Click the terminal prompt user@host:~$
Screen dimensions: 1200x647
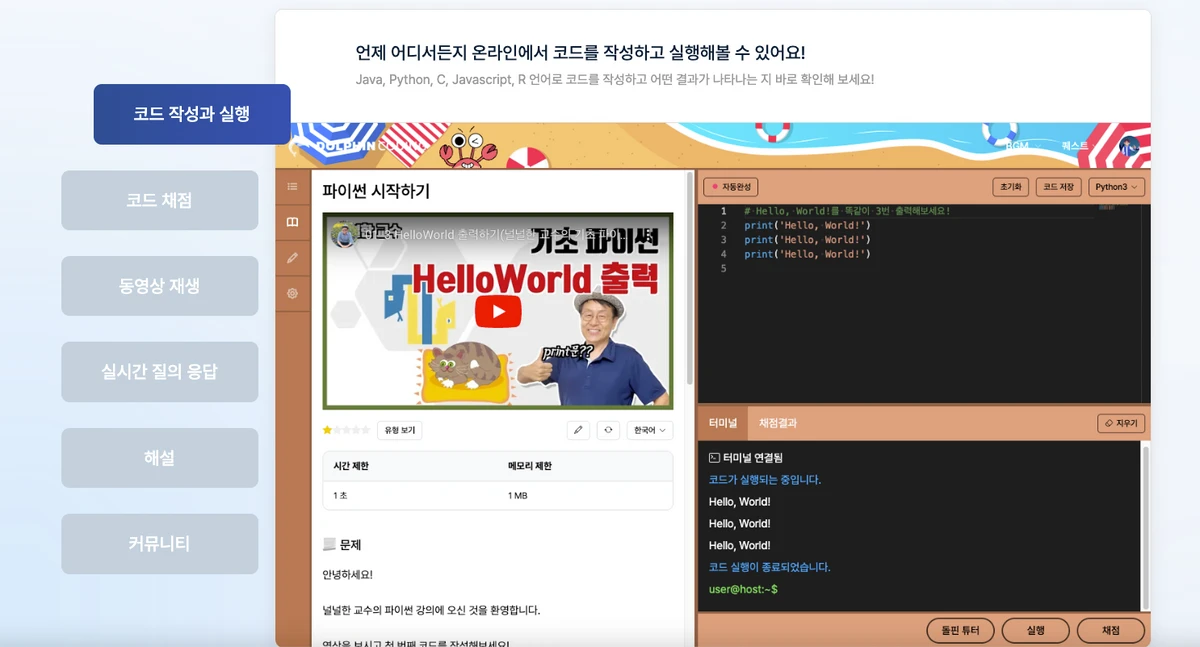[x=743, y=589]
